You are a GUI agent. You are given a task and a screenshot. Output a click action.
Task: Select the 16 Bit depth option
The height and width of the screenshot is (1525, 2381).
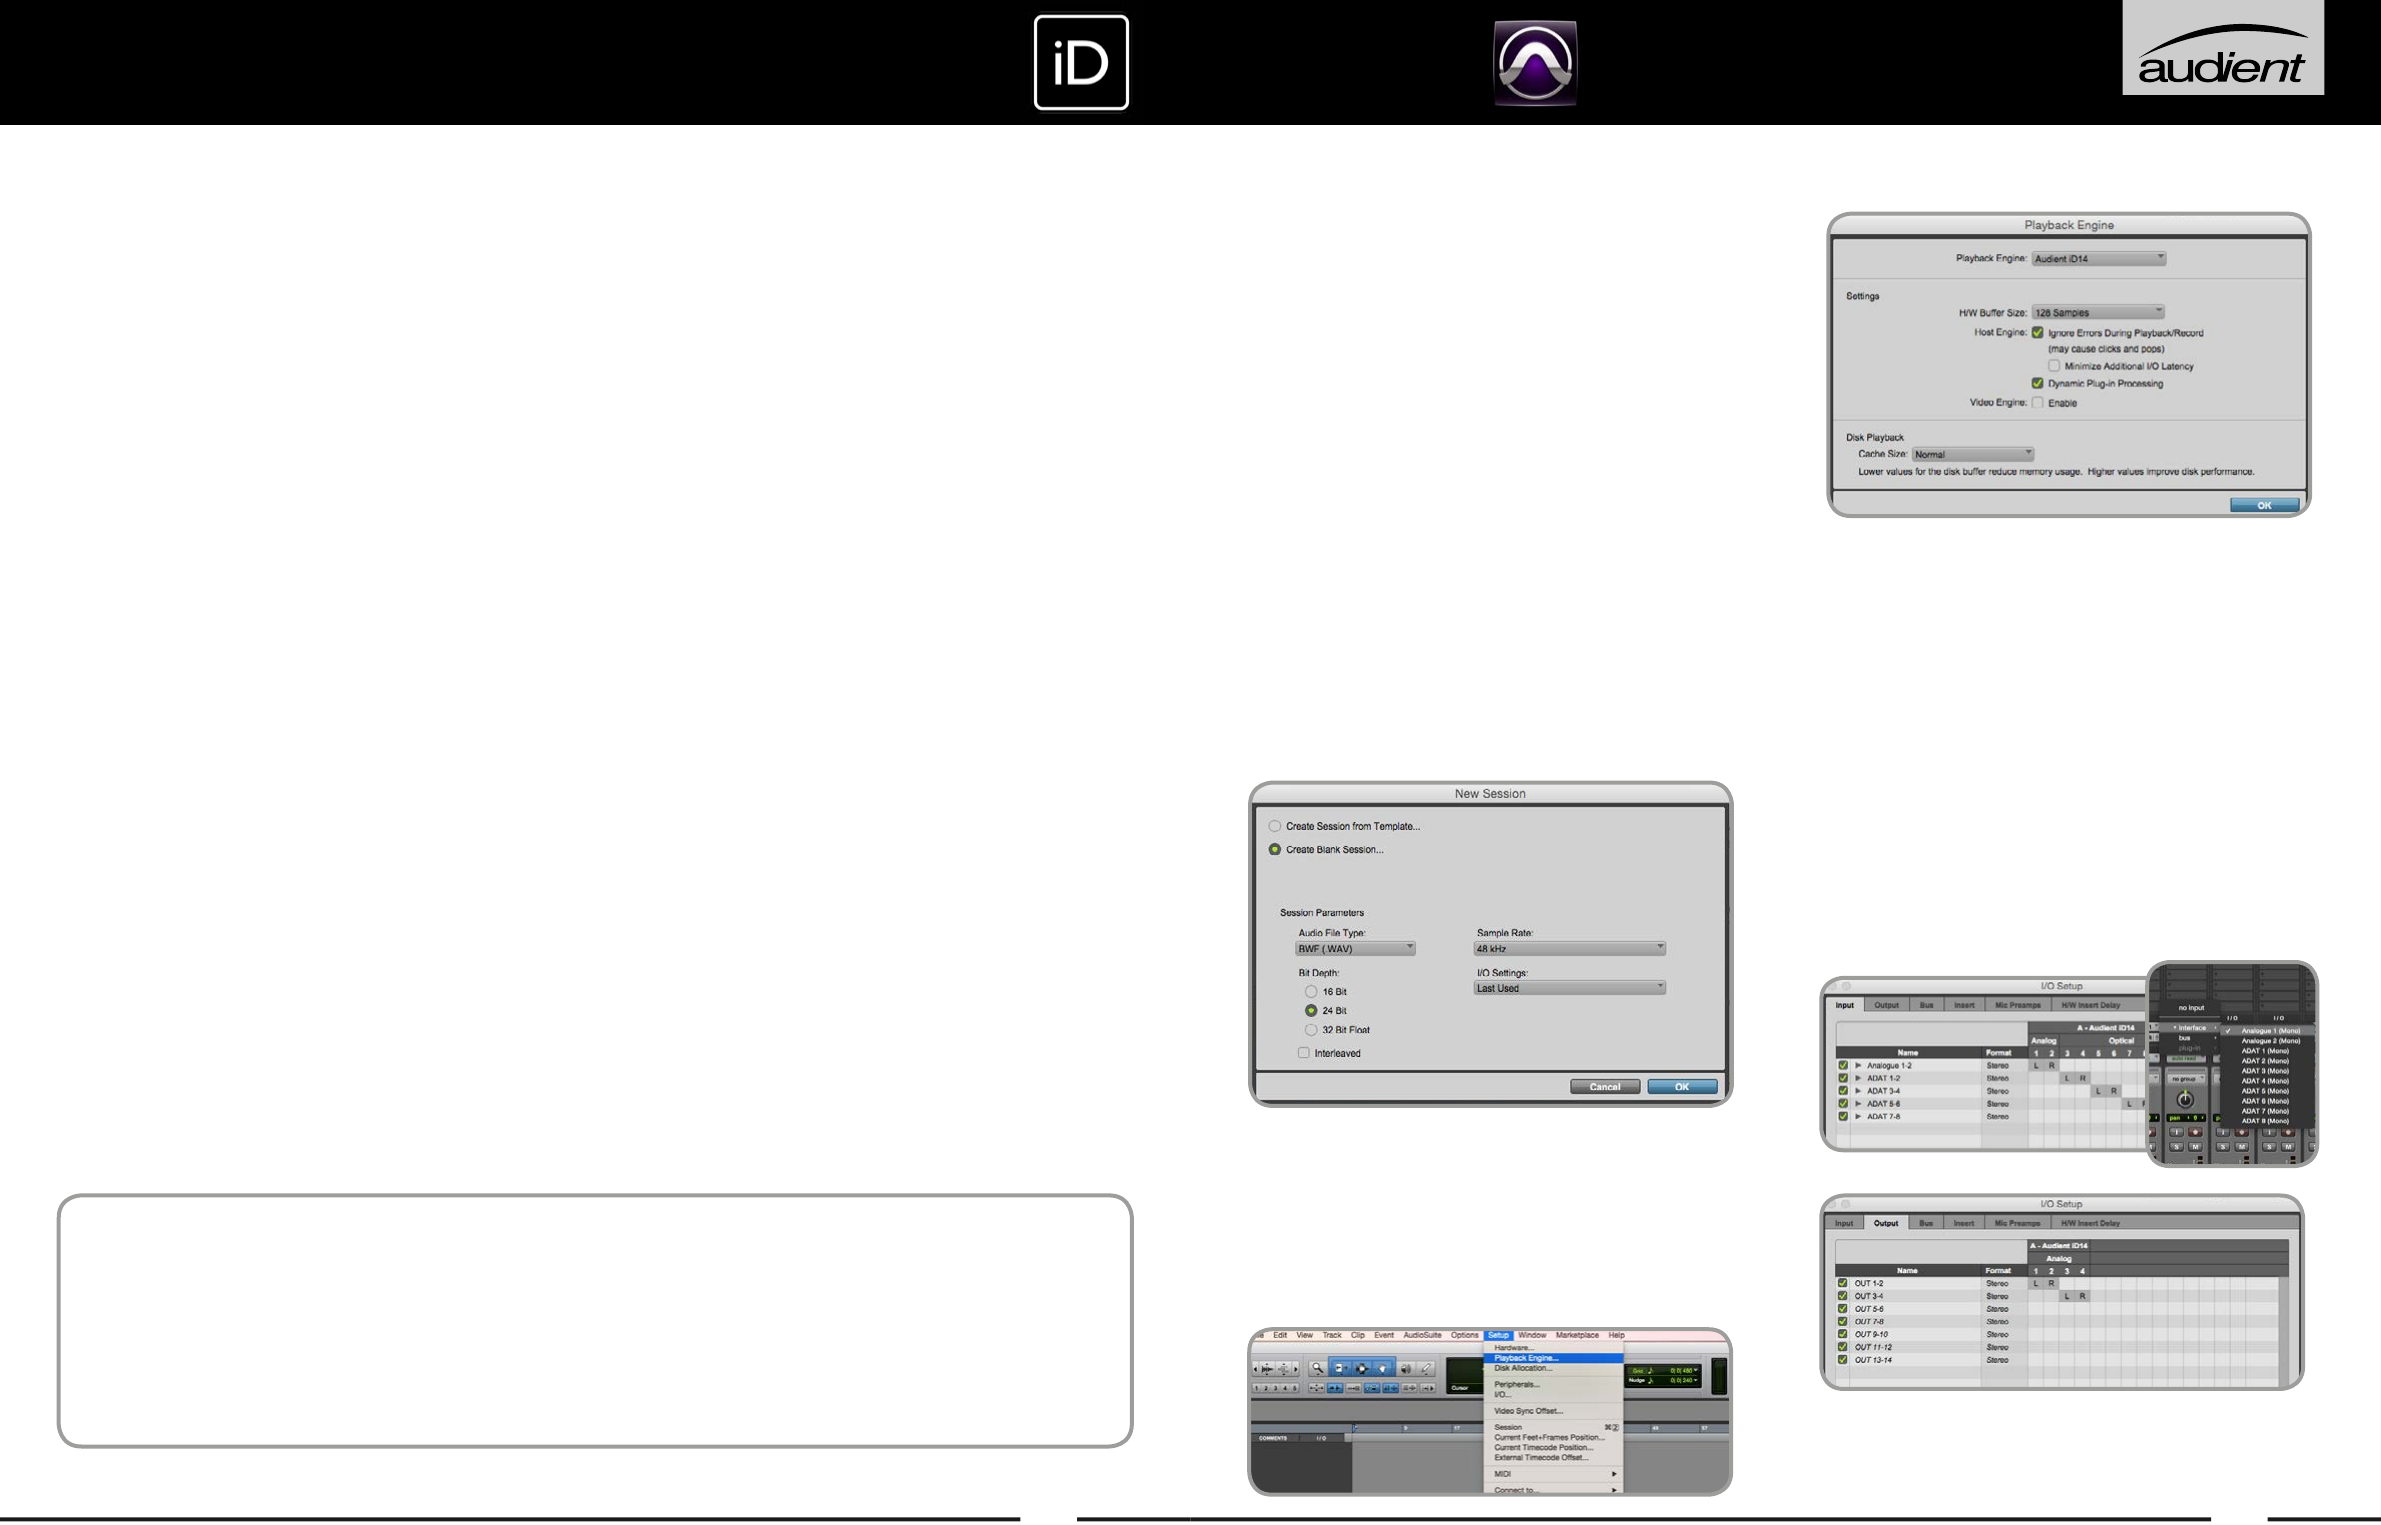[x=1311, y=992]
